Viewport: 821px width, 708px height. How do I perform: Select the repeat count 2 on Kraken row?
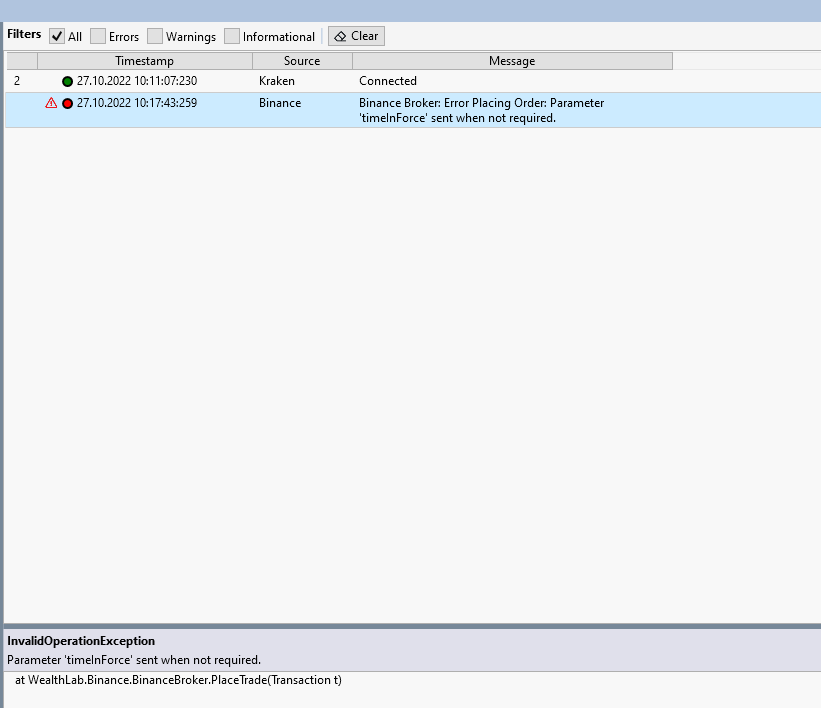pyautogui.click(x=17, y=81)
